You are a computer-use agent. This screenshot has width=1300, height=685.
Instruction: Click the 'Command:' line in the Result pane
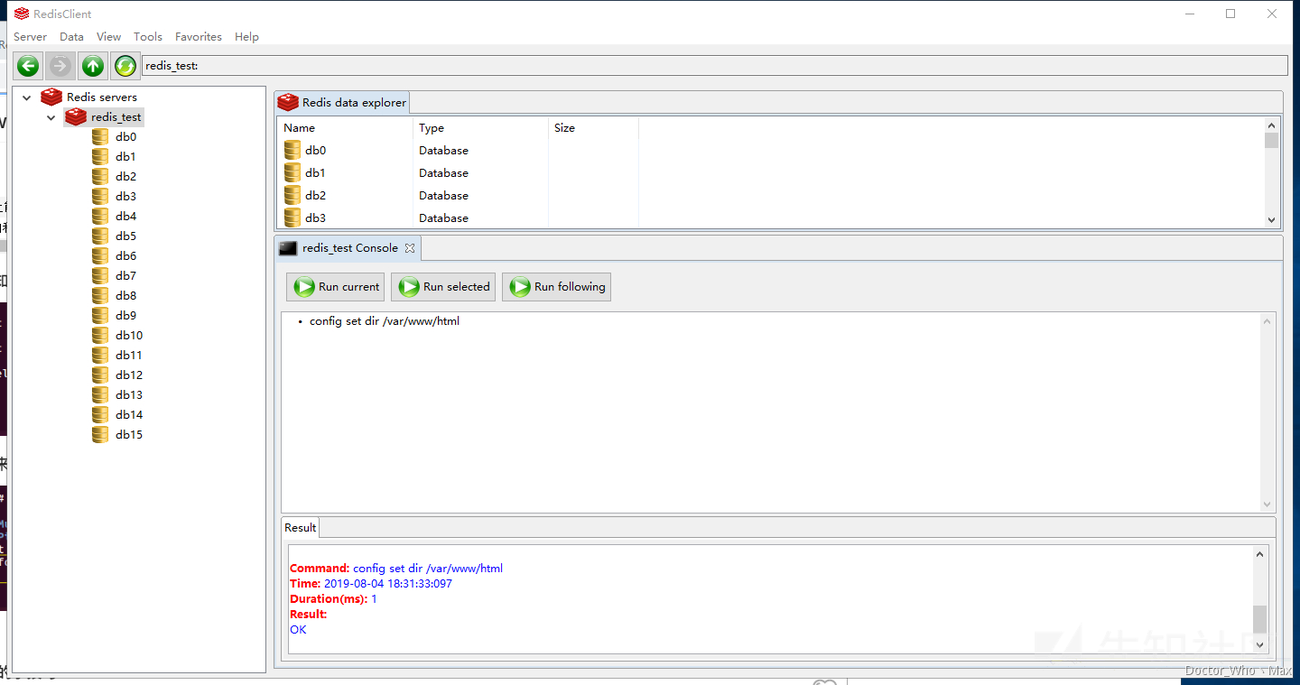point(396,568)
